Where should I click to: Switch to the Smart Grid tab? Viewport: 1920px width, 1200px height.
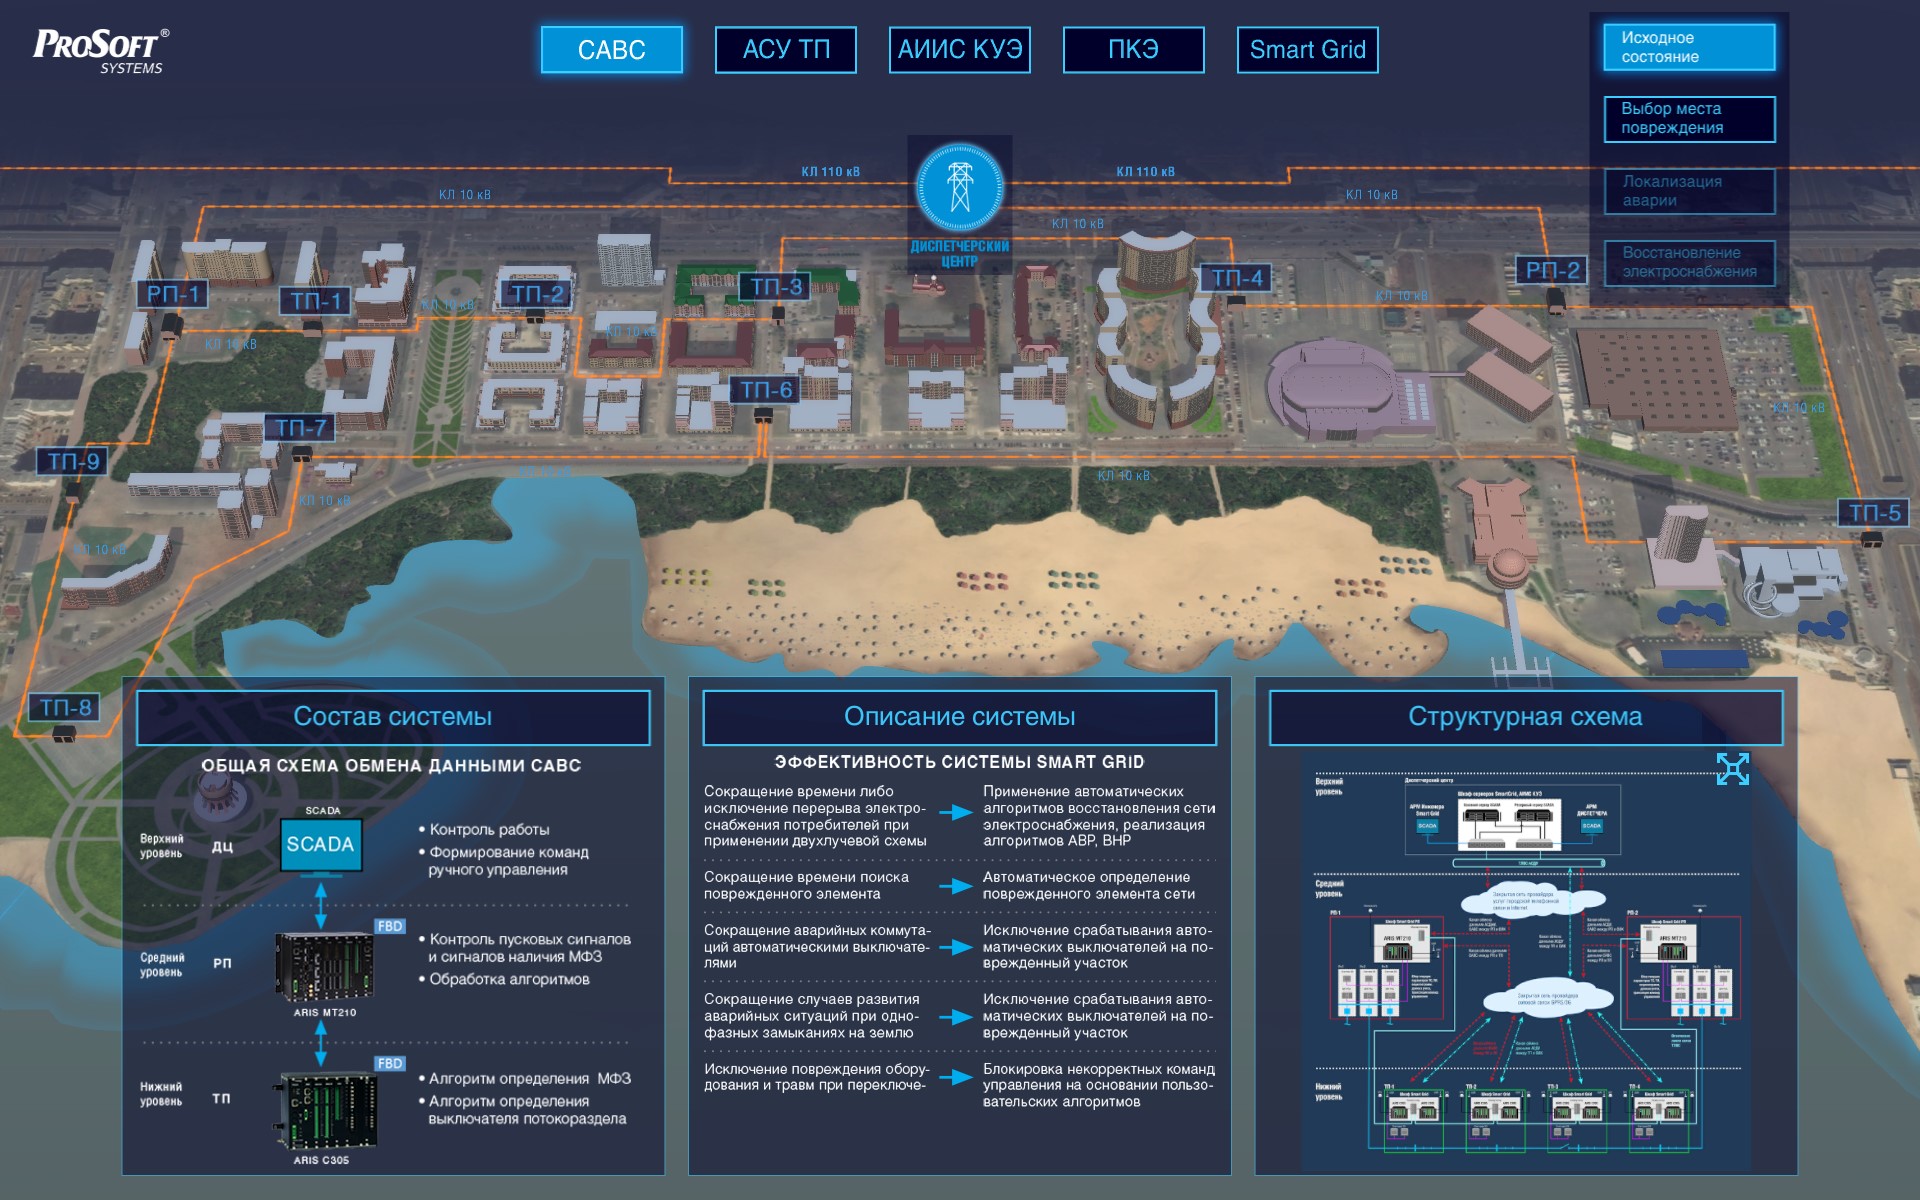point(1307,50)
